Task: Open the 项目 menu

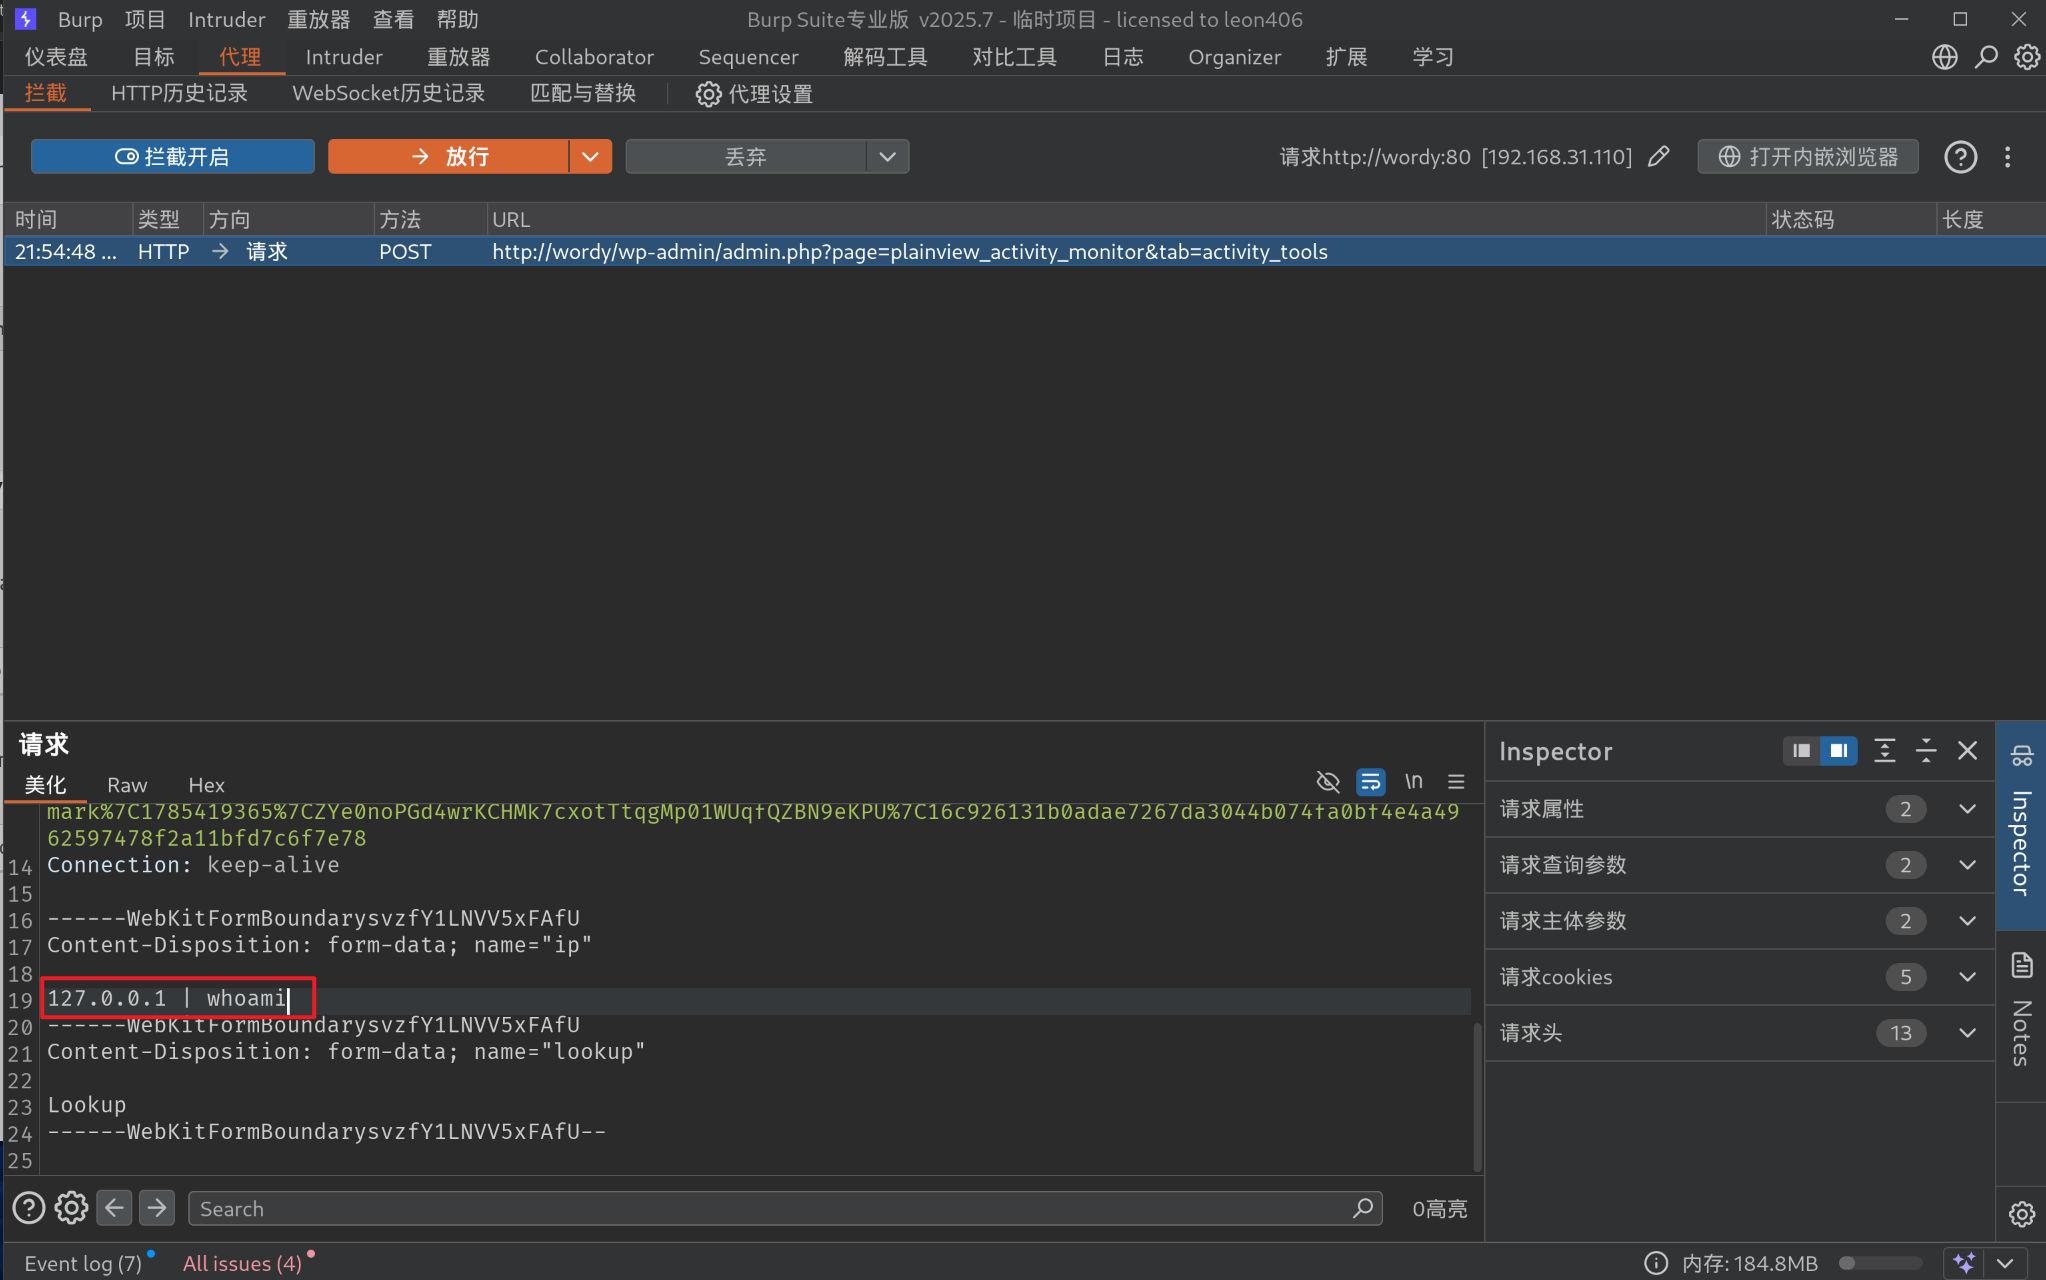Action: [145, 19]
